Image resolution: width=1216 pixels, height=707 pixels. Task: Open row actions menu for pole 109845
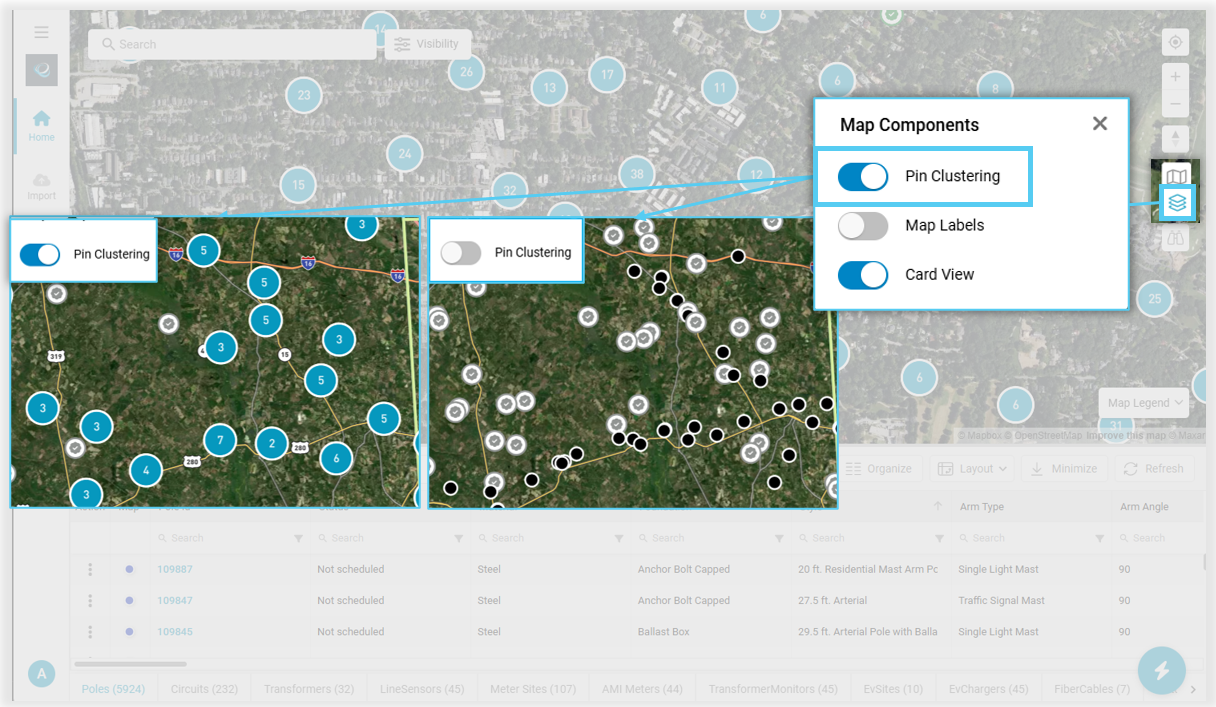90,631
